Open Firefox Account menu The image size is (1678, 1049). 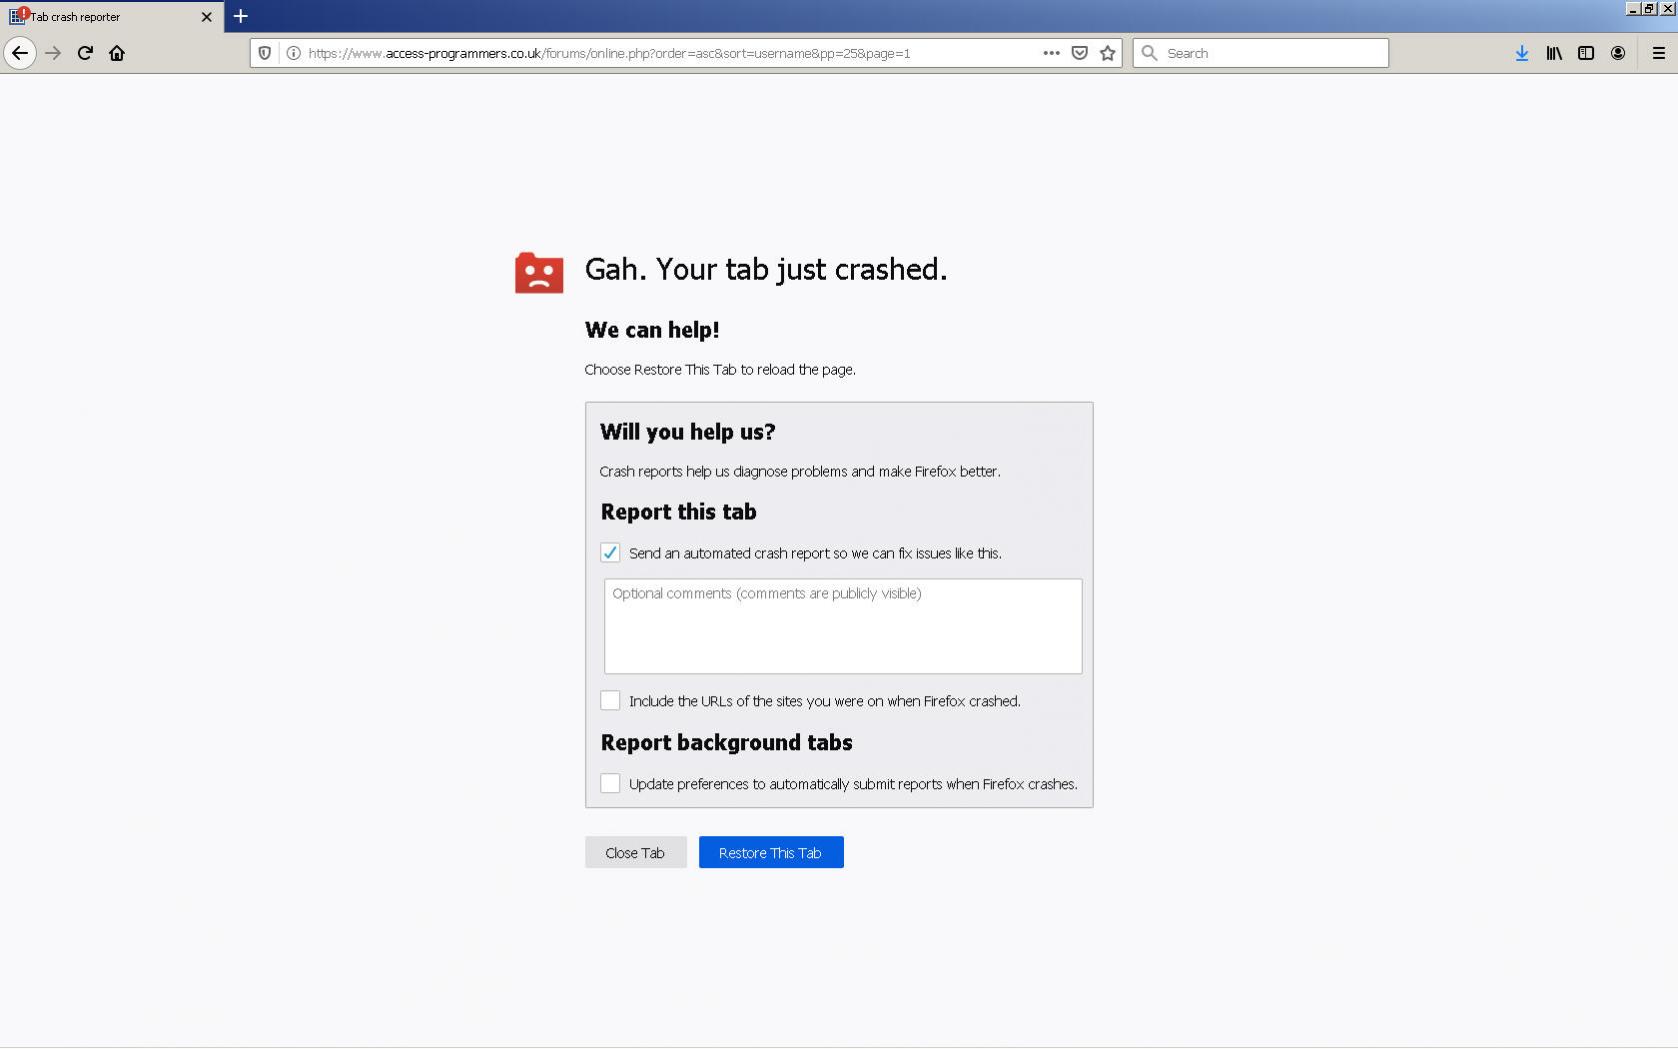coord(1617,53)
